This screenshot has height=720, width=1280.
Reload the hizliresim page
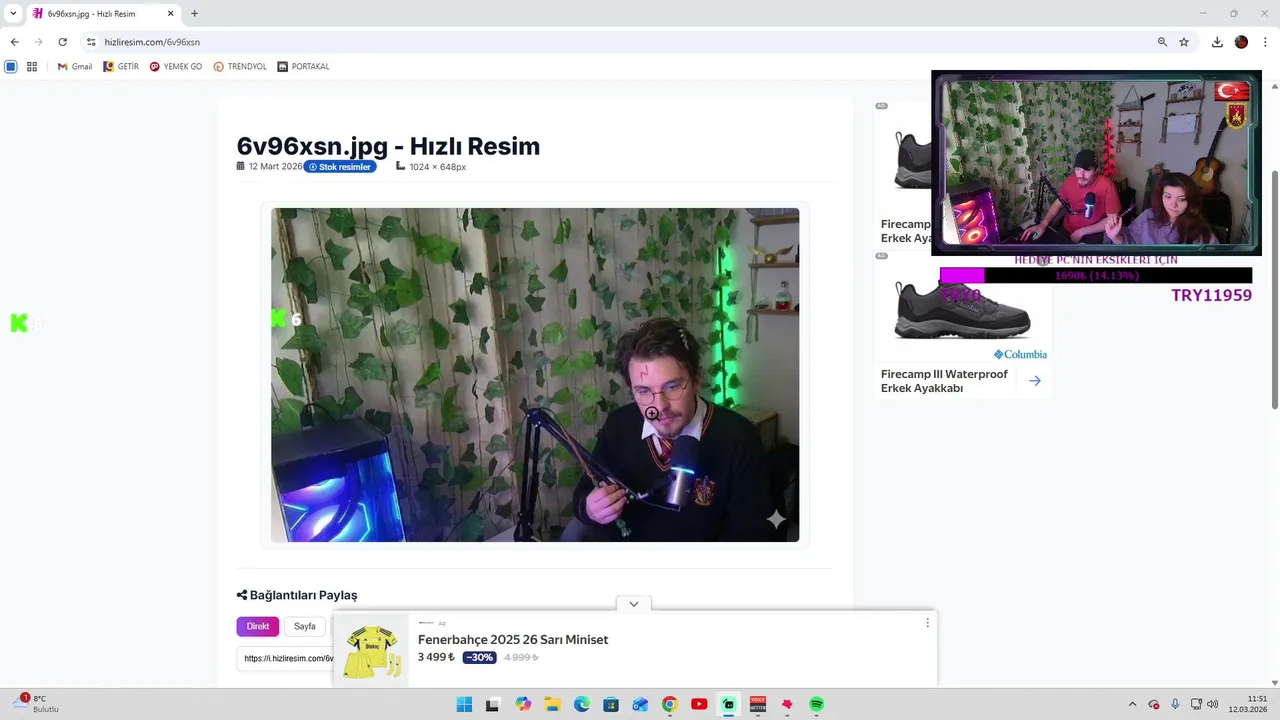62,42
